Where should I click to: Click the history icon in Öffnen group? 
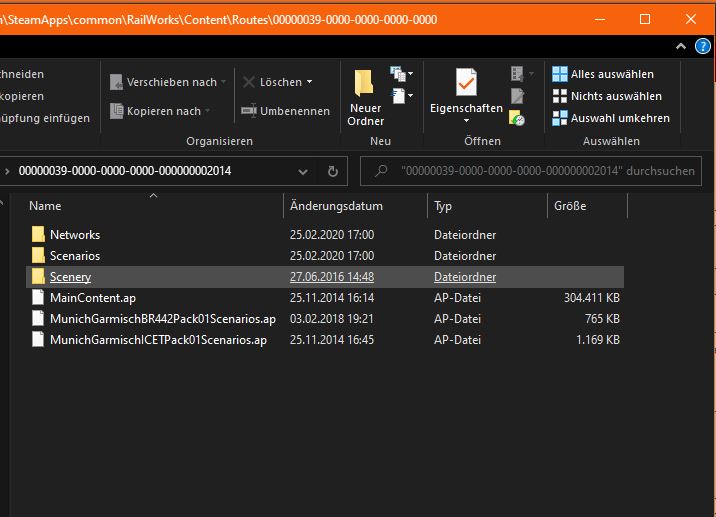point(517,118)
